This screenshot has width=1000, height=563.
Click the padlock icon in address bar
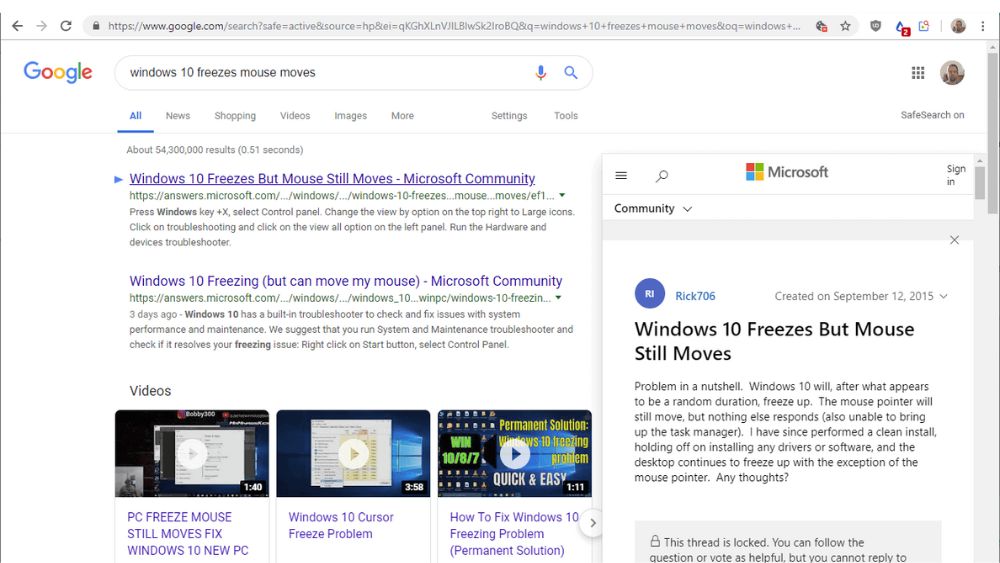(x=96, y=26)
